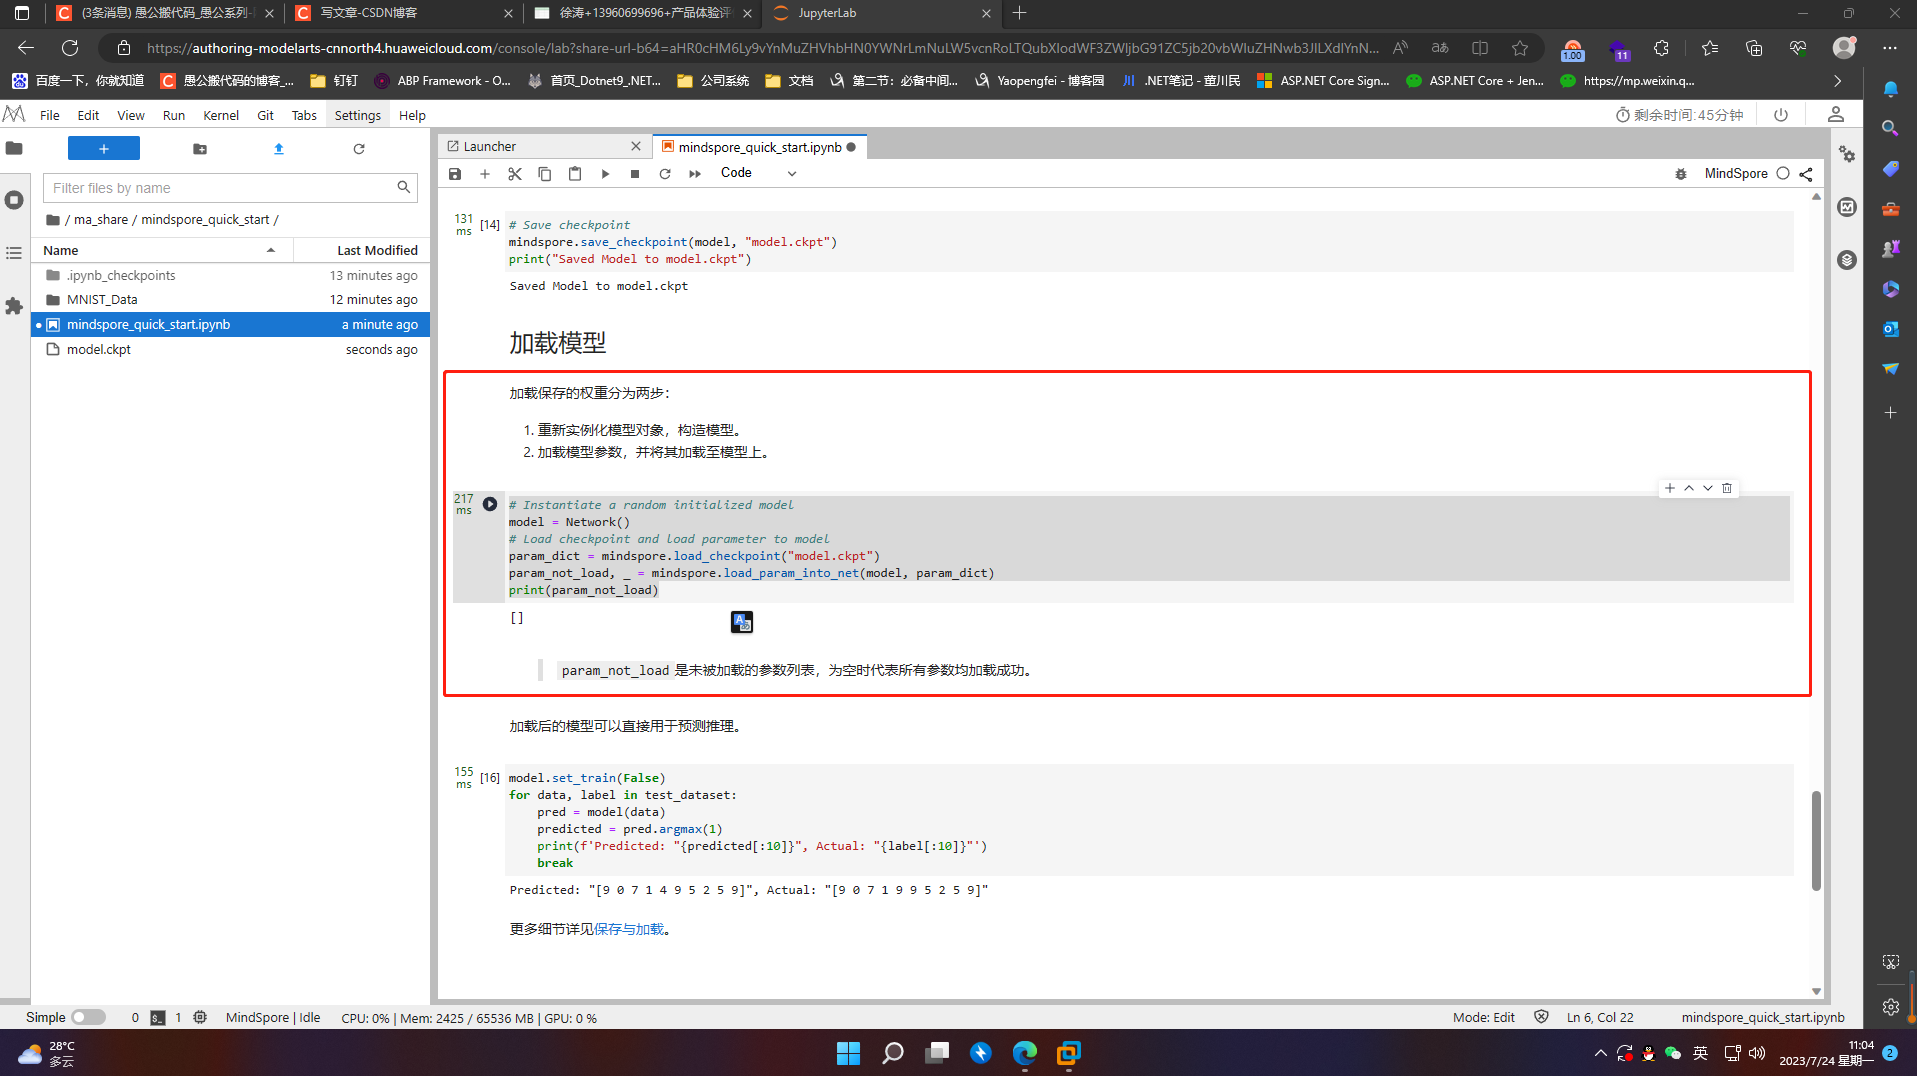Screen dimensions: 1917x1076
Task: Delete the active cell with the trash icon
Action: coord(1727,489)
